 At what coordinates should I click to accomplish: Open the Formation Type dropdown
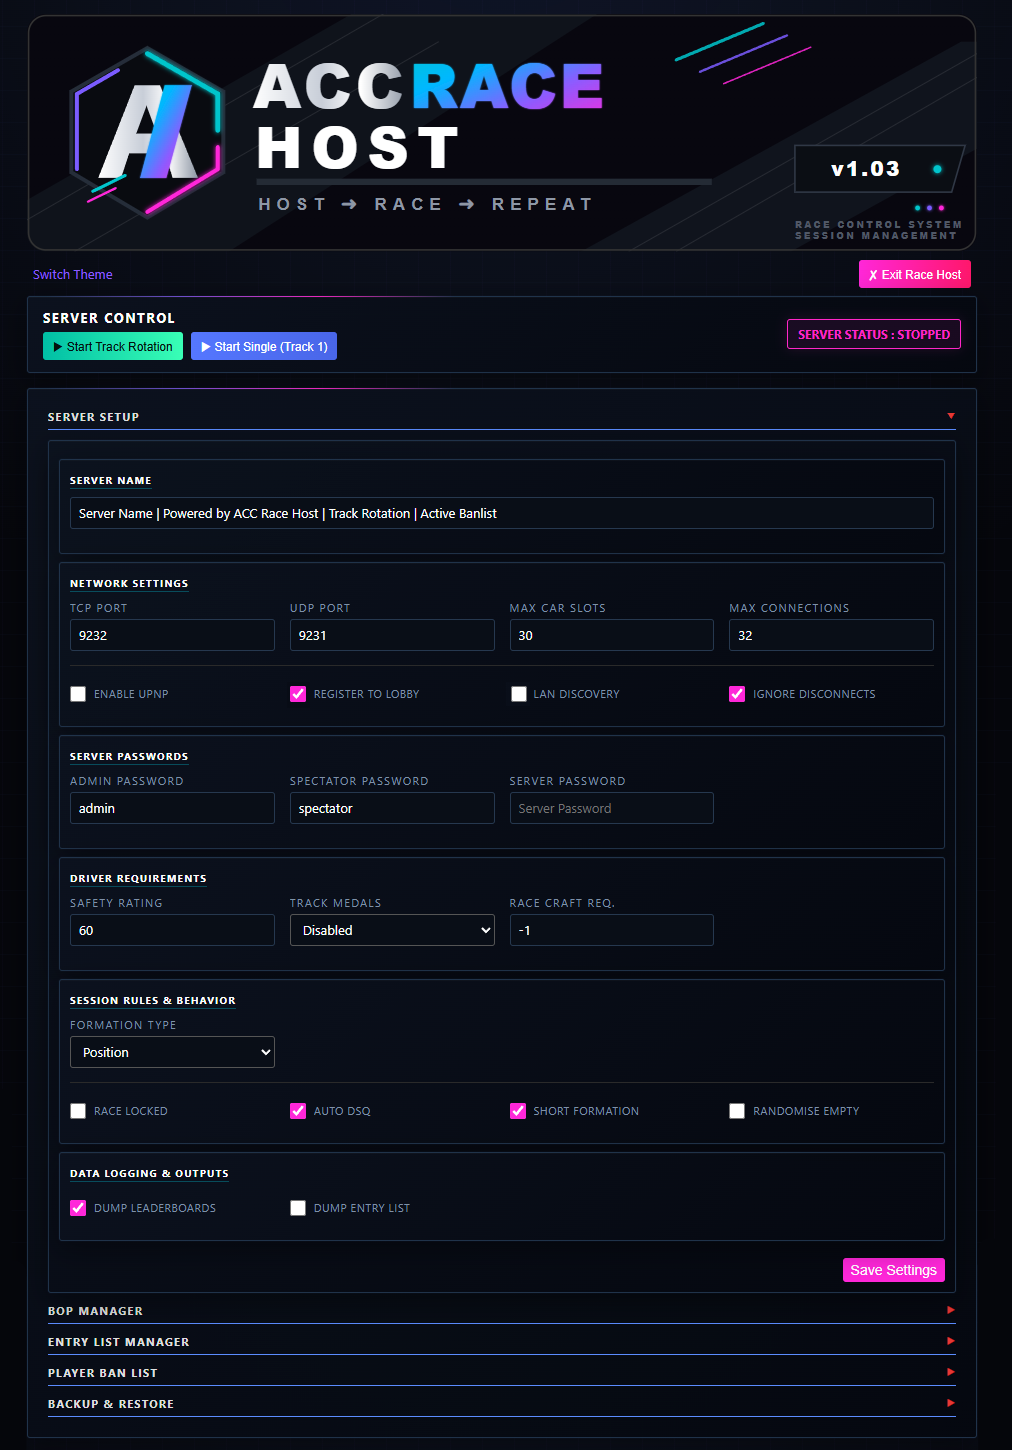click(x=172, y=1052)
